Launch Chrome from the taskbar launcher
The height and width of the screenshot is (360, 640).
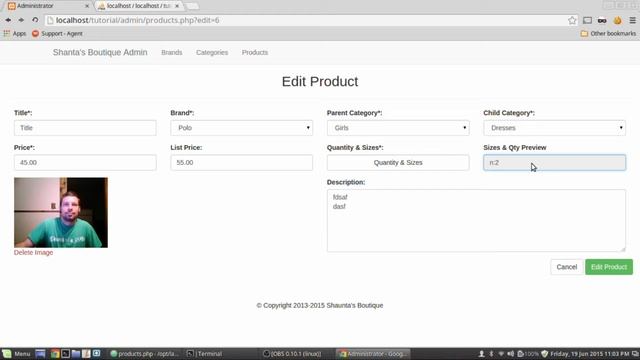tap(55, 353)
